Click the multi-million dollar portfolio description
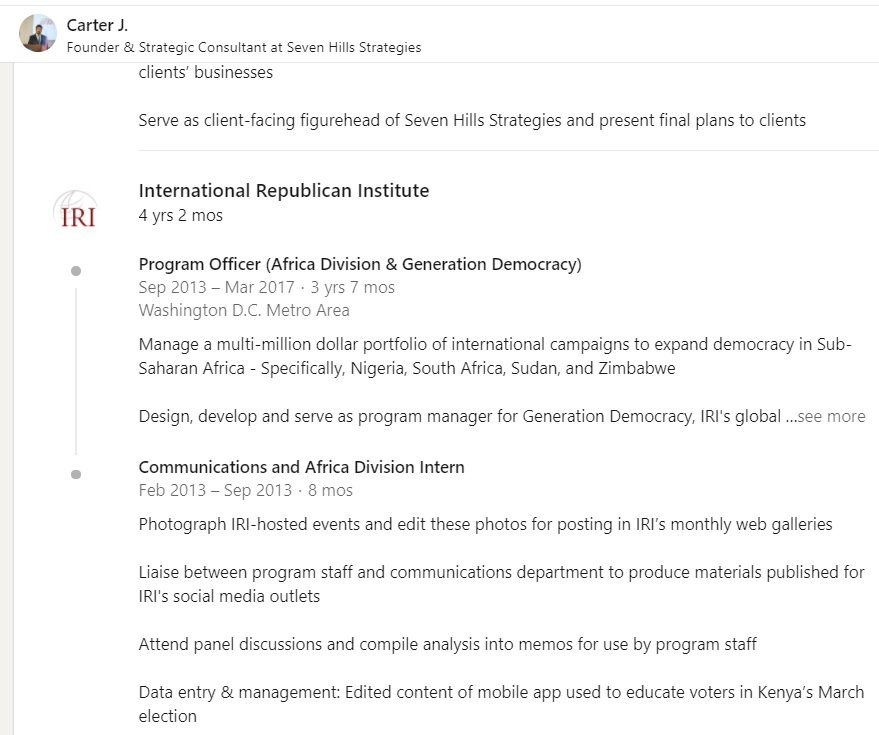Screen dimensions: 879x735 (495, 356)
